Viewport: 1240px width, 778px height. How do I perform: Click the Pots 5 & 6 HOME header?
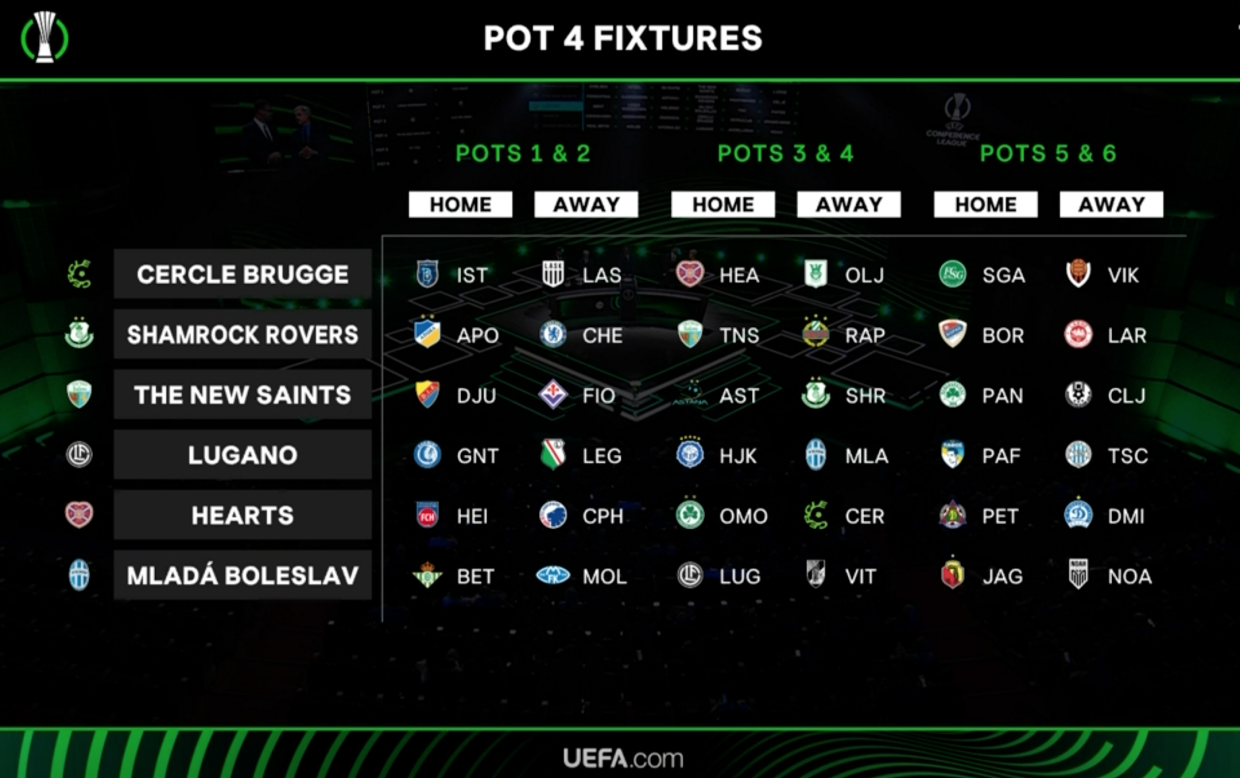[985, 205]
